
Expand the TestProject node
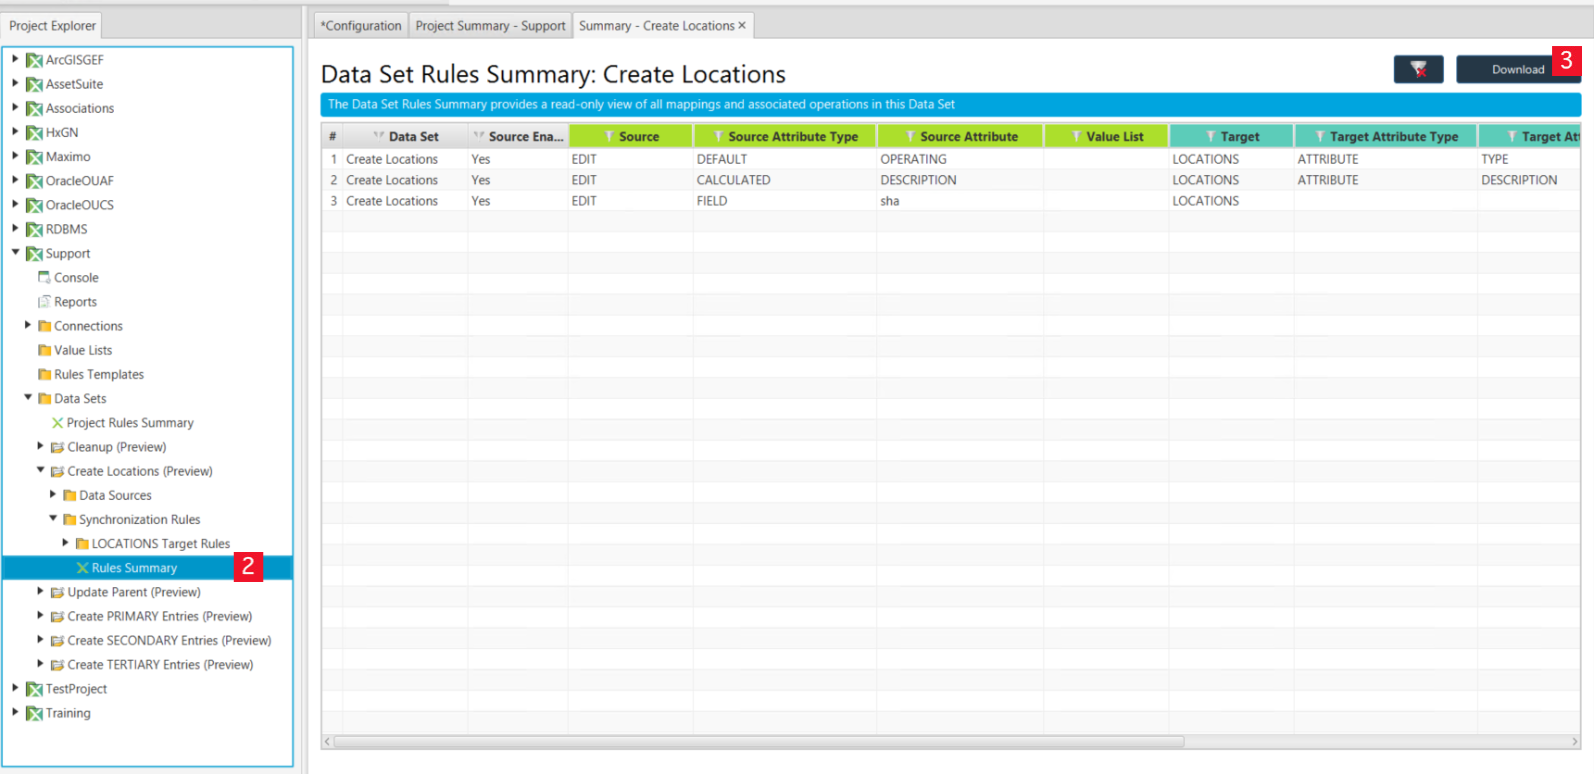pyautogui.click(x=15, y=688)
